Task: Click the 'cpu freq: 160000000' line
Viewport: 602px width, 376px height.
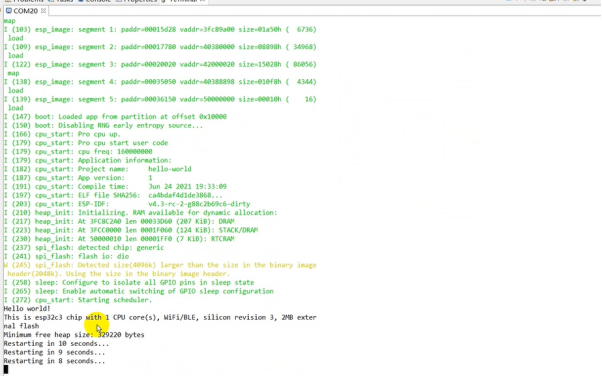Action: coord(78,151)
